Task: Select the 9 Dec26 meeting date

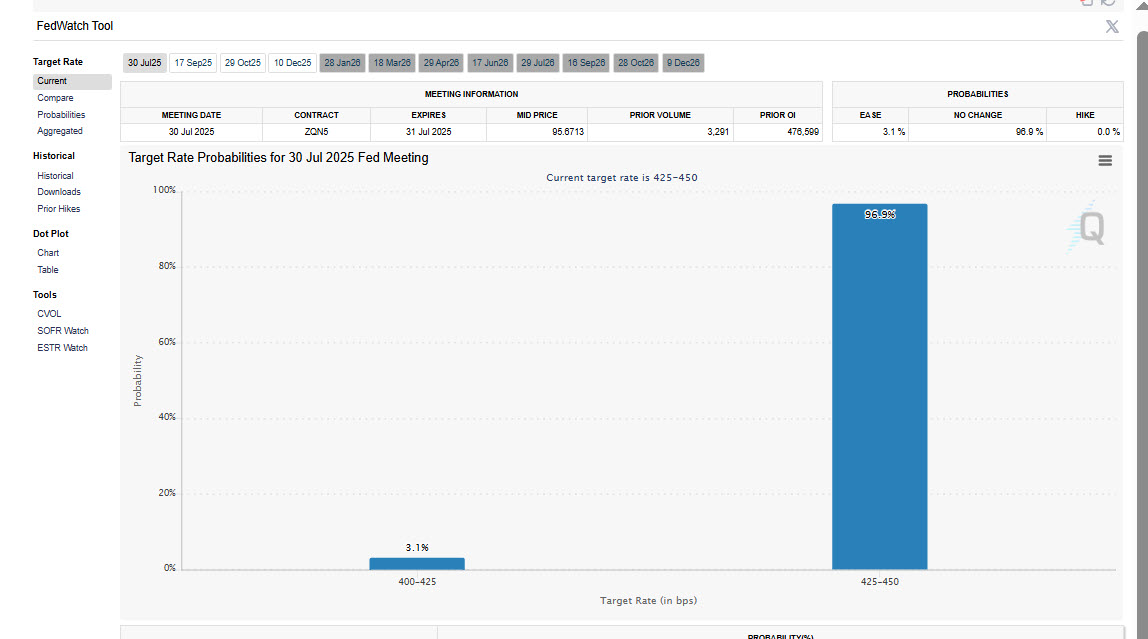Action: pyautogui.click(x=683, y=62)
